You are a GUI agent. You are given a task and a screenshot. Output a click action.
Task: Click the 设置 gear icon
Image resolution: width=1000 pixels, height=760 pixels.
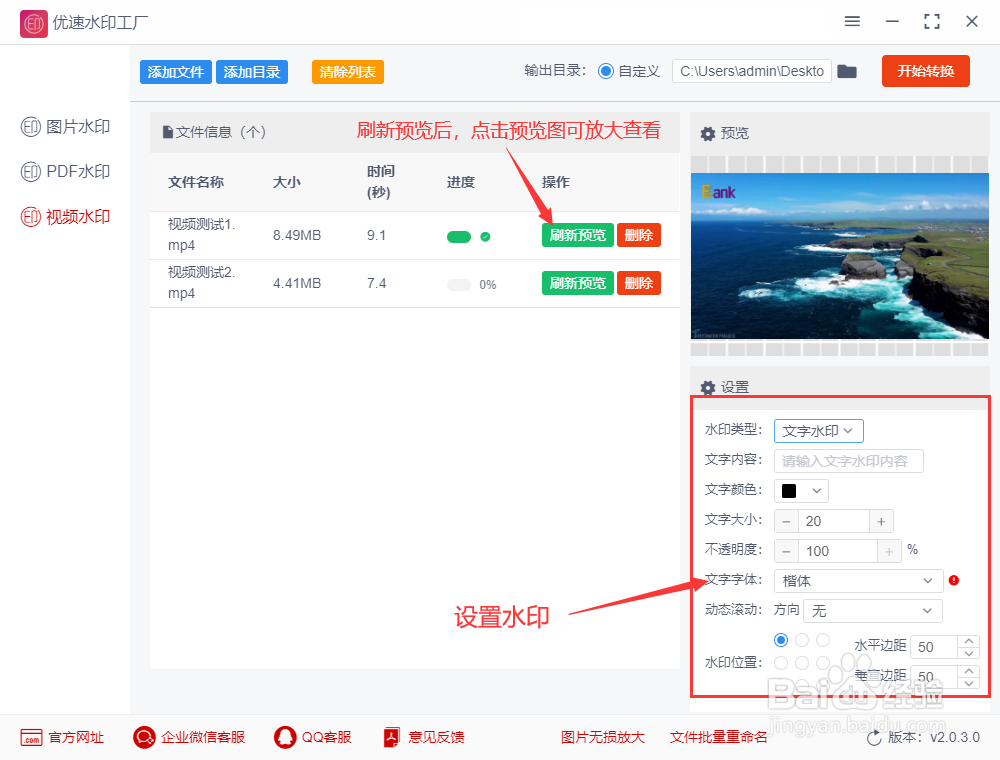tap(707, 388)
